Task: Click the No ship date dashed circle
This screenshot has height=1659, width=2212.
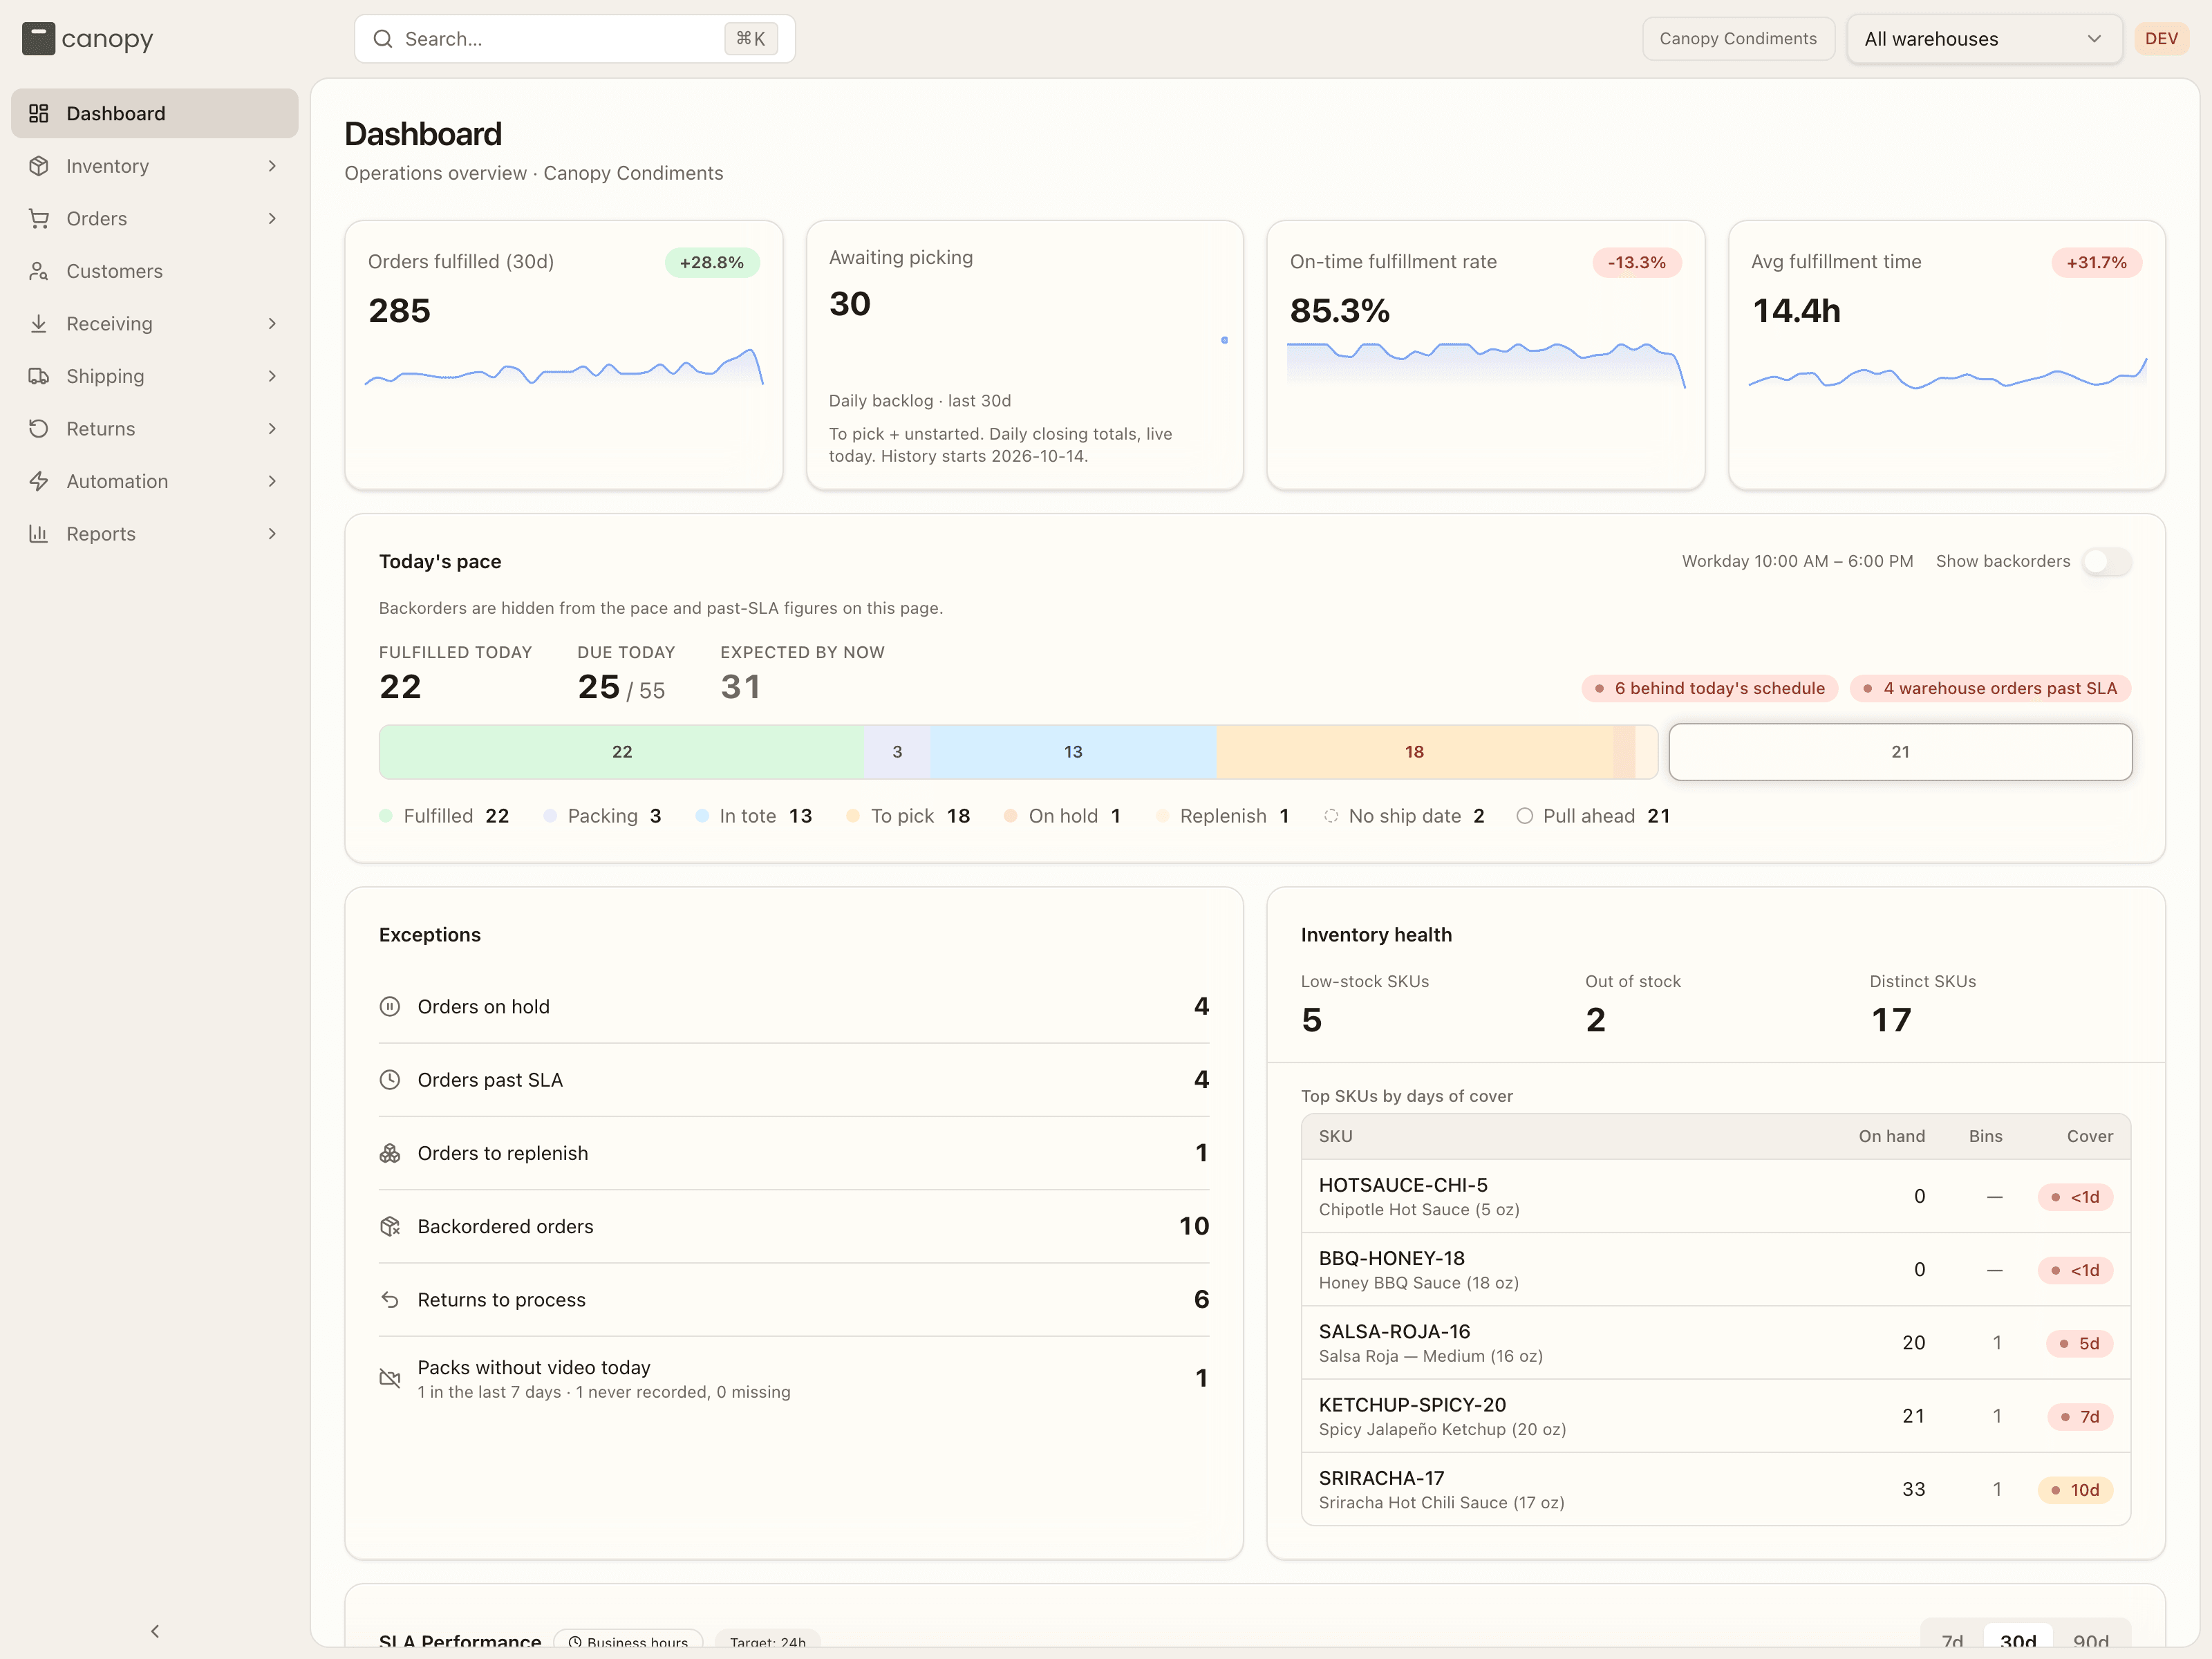Action: pyautogui.click(x=1331, y=816)
